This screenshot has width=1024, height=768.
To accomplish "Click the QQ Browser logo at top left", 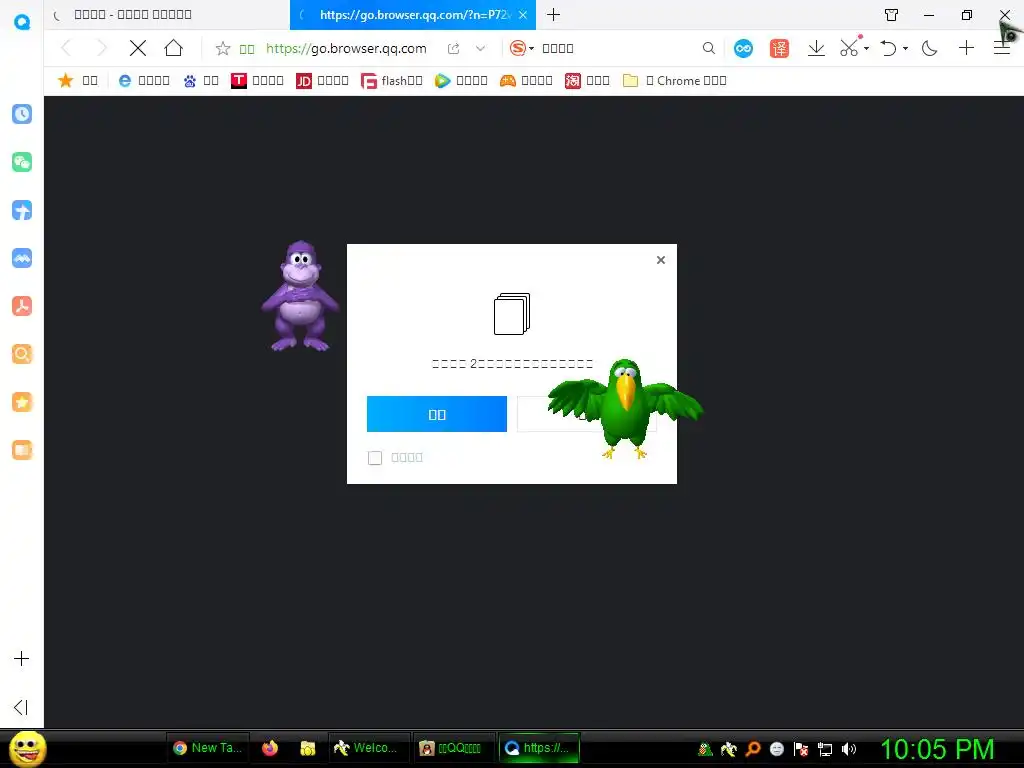I will coord(22,22).
